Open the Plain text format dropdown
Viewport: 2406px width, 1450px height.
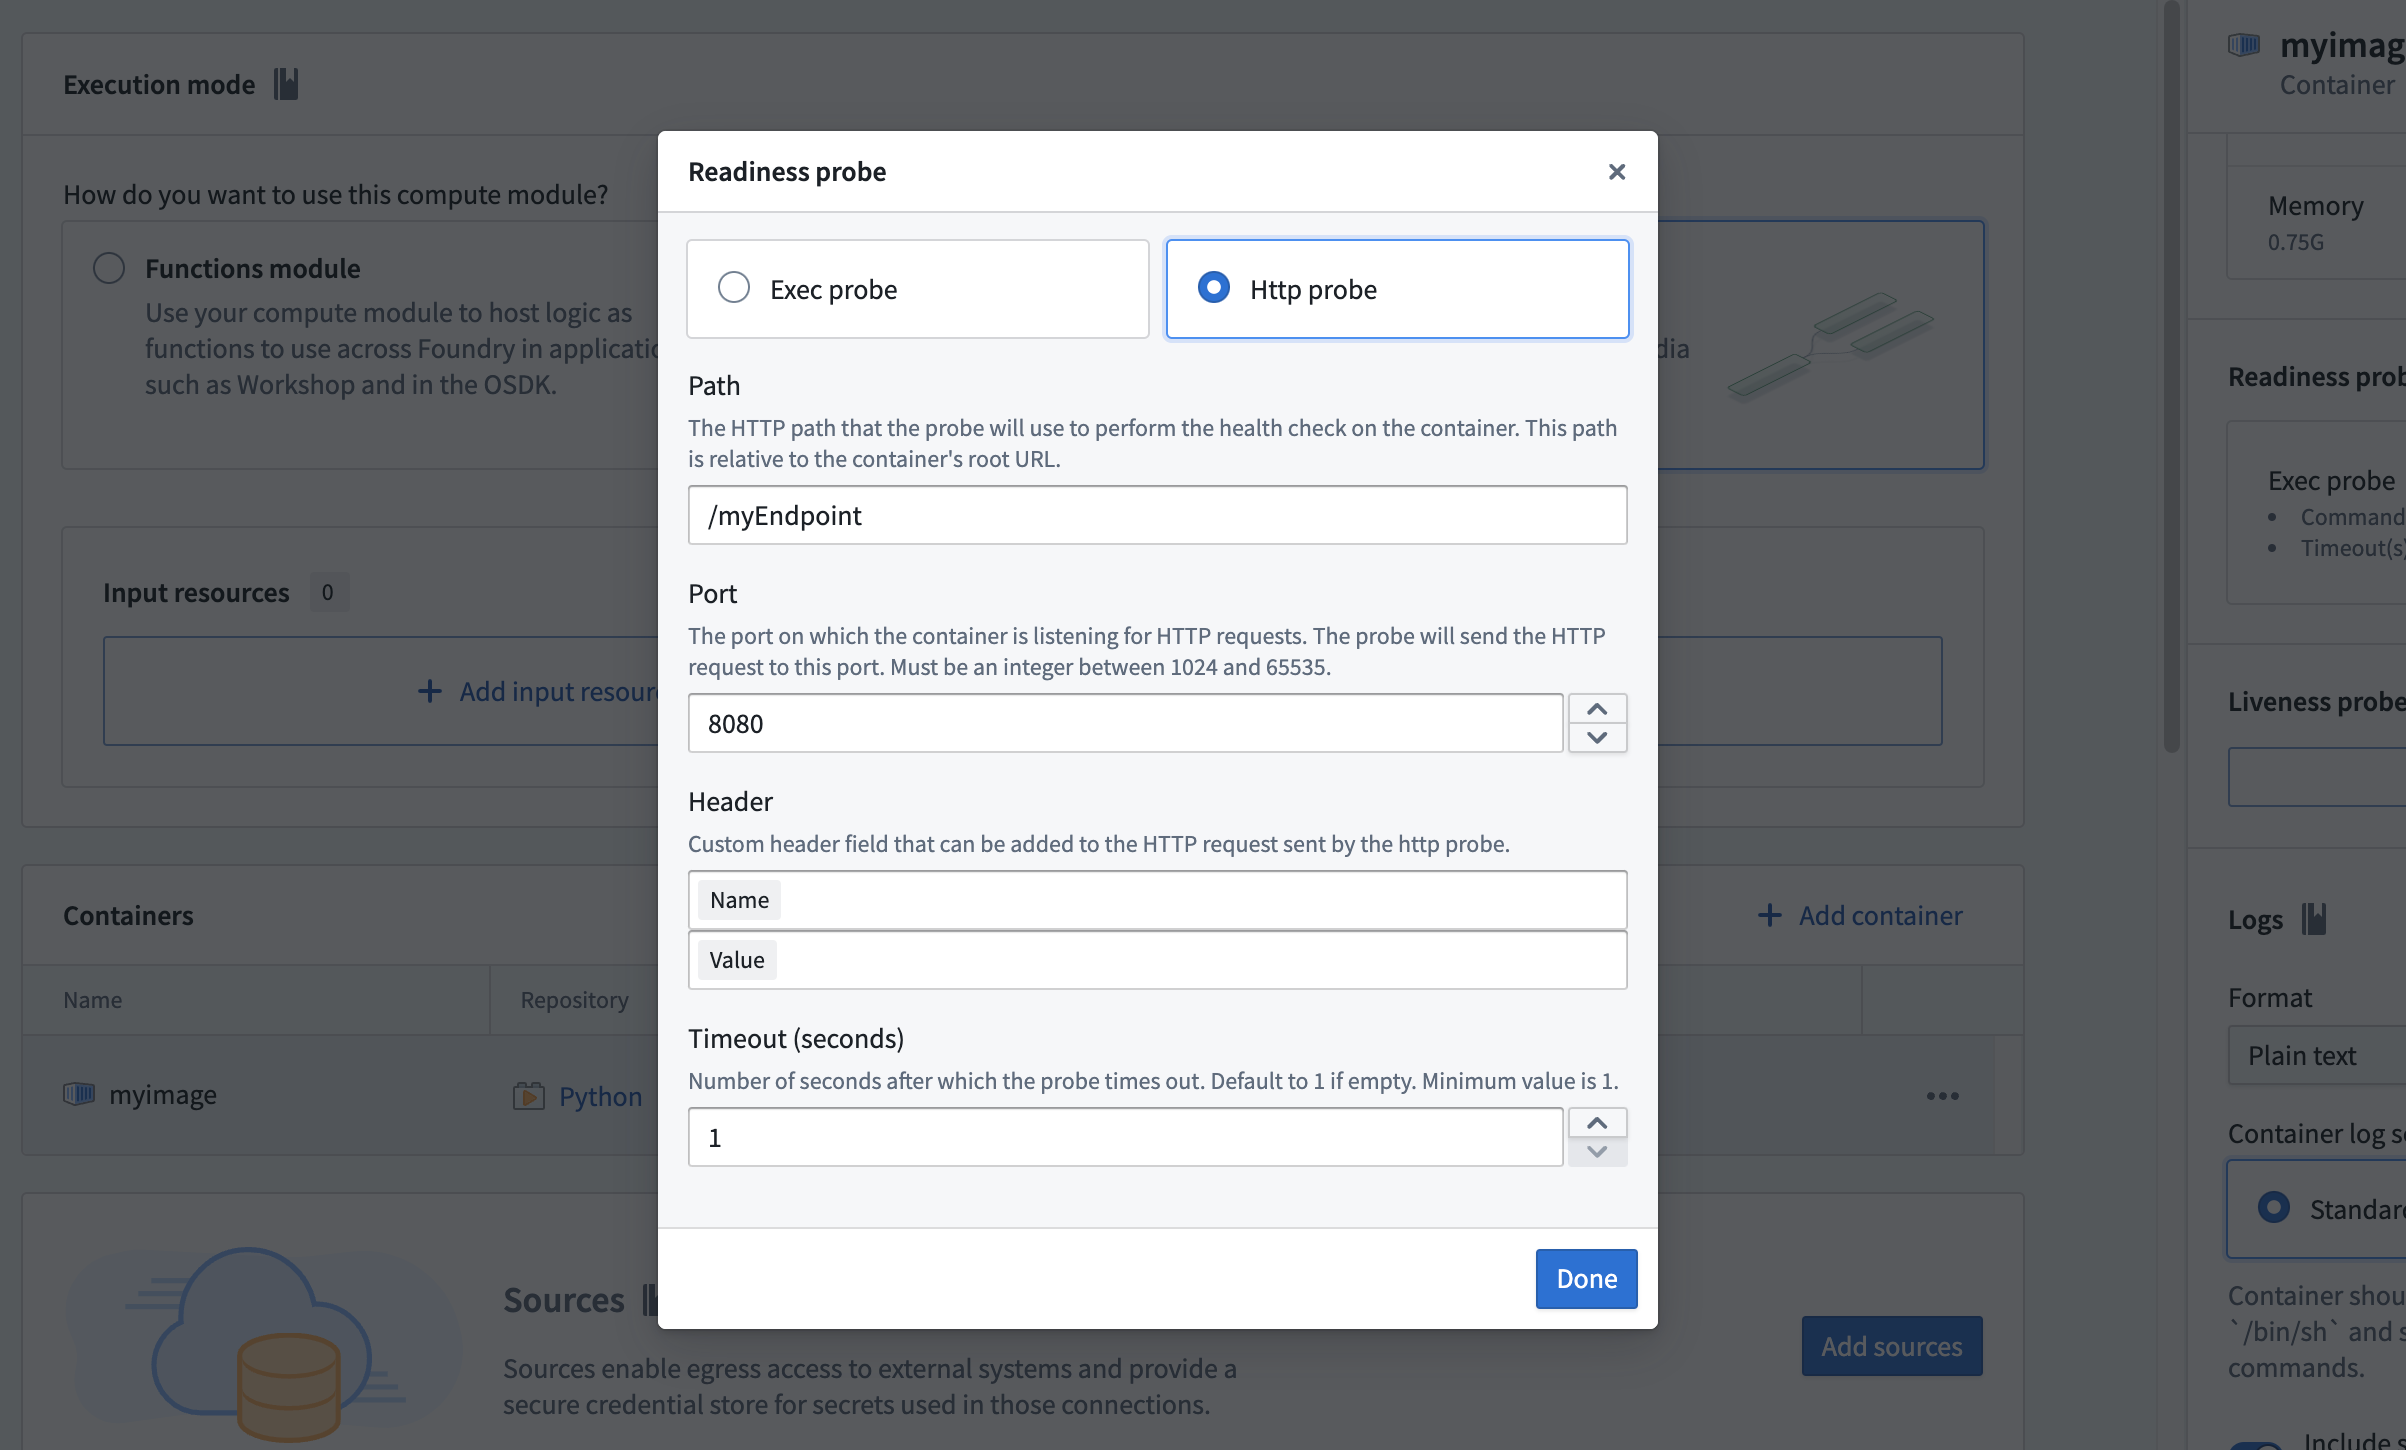2302,1055
